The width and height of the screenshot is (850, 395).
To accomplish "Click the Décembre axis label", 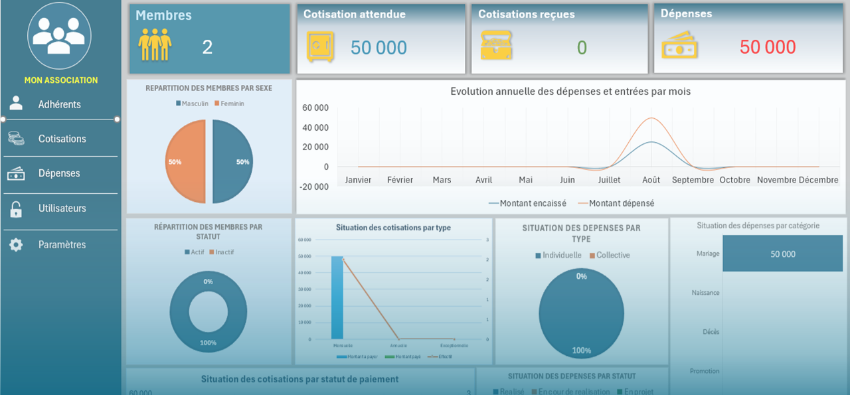I will (818, 180).
